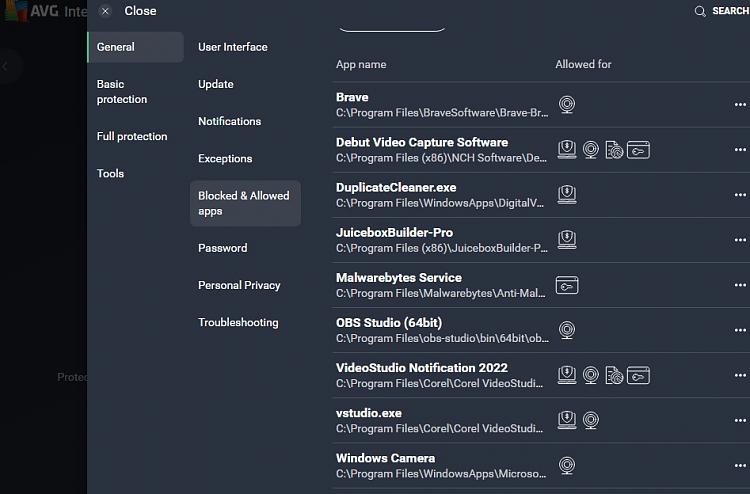Go to the Troubleshooting page
Screen dimensions: 750x494
coord(238,323)
